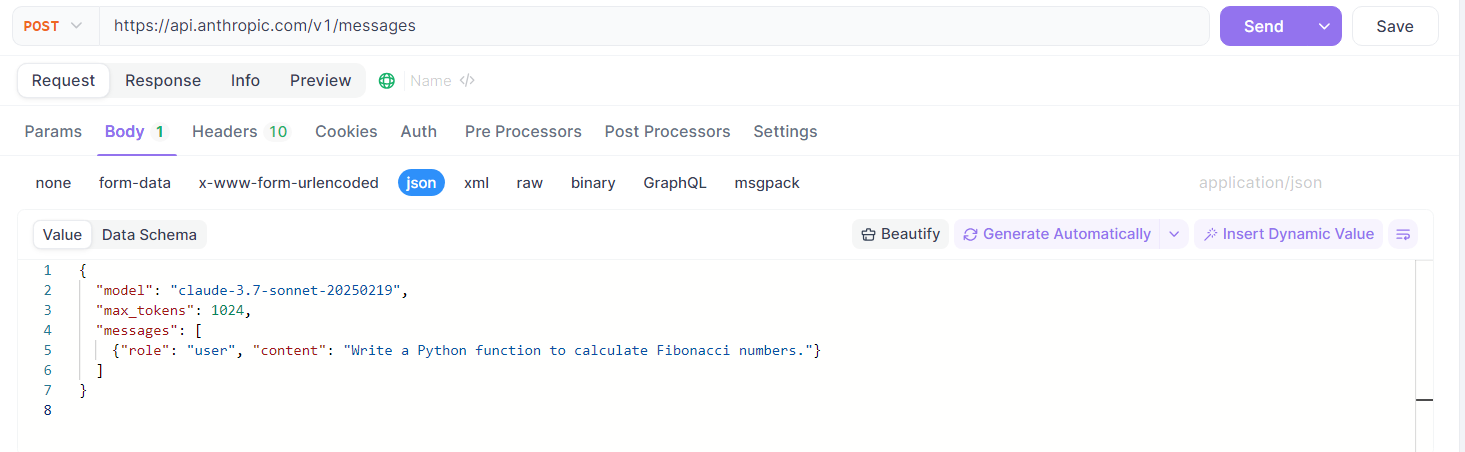Open the POST method dropdown
This screenshot has width=1465, height=452.
[55, 26]
